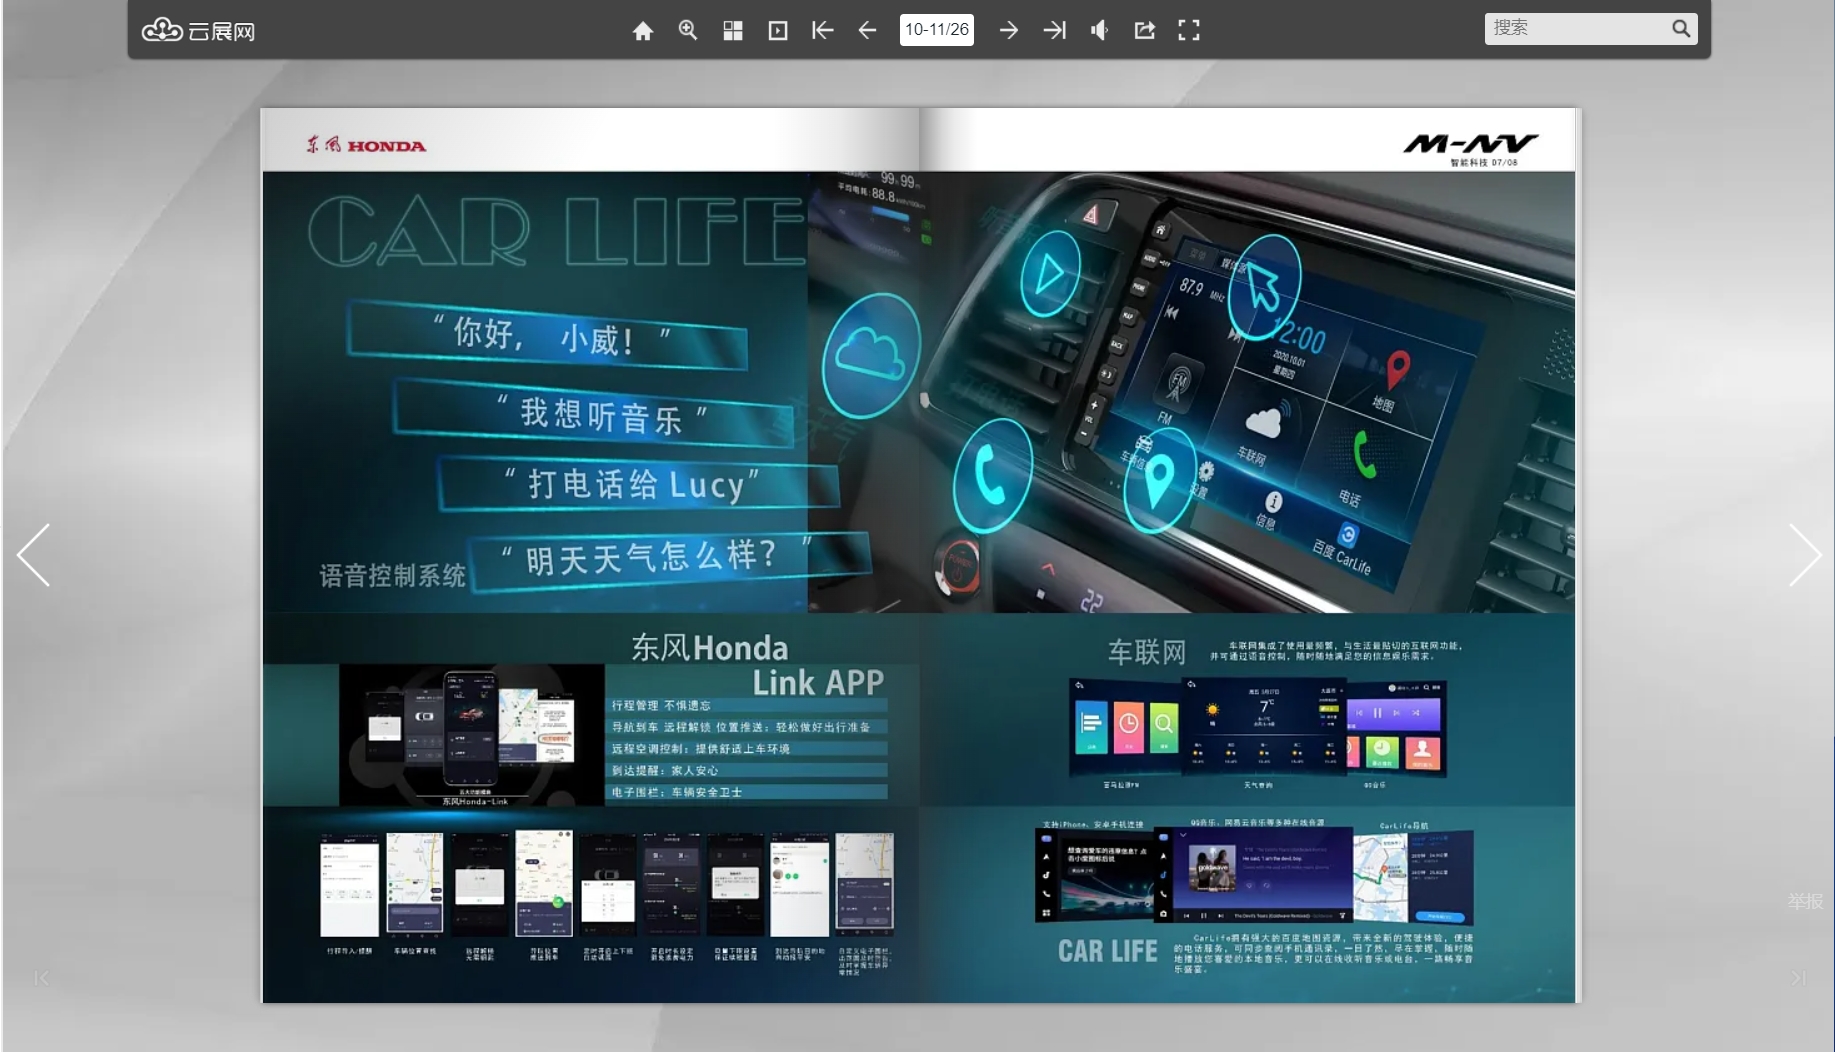Enter fullscreen mode
1835x1052 pixels.
[1189, 30]
